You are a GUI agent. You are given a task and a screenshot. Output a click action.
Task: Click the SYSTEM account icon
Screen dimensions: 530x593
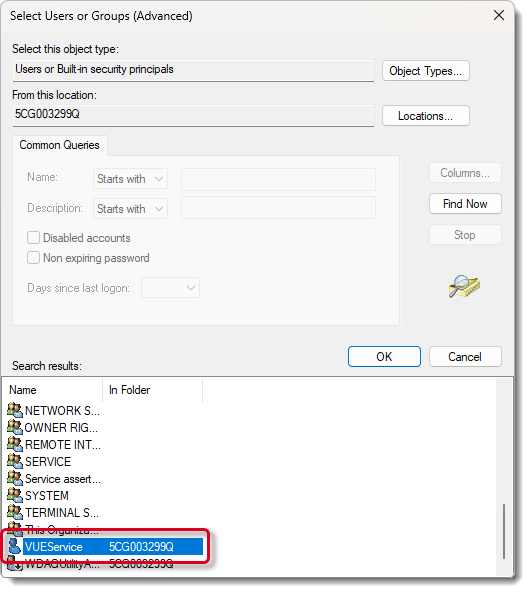point(15,495)
